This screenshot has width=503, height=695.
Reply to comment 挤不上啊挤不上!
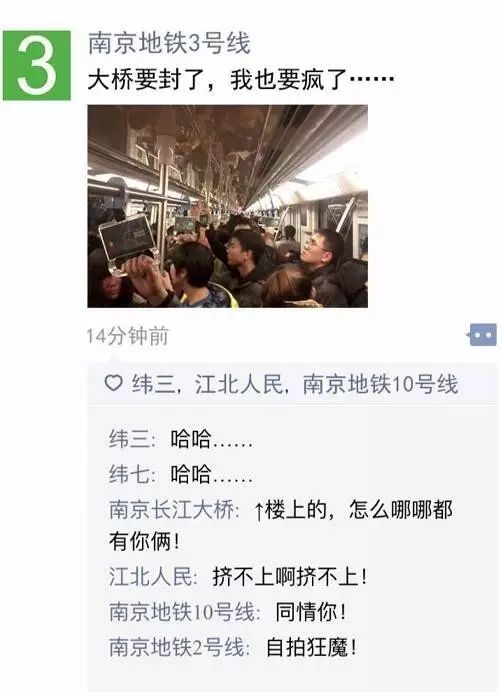(290, 577)
